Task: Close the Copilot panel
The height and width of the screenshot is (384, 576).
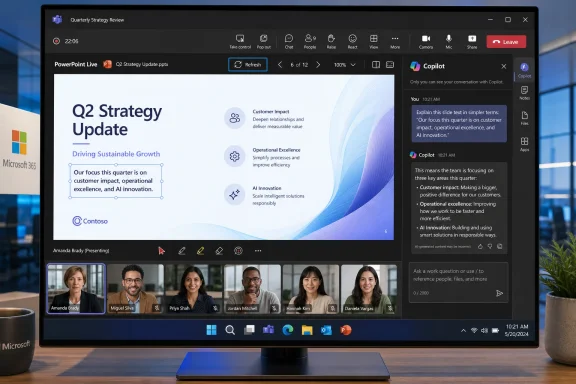Action: (x=504, y=66)
